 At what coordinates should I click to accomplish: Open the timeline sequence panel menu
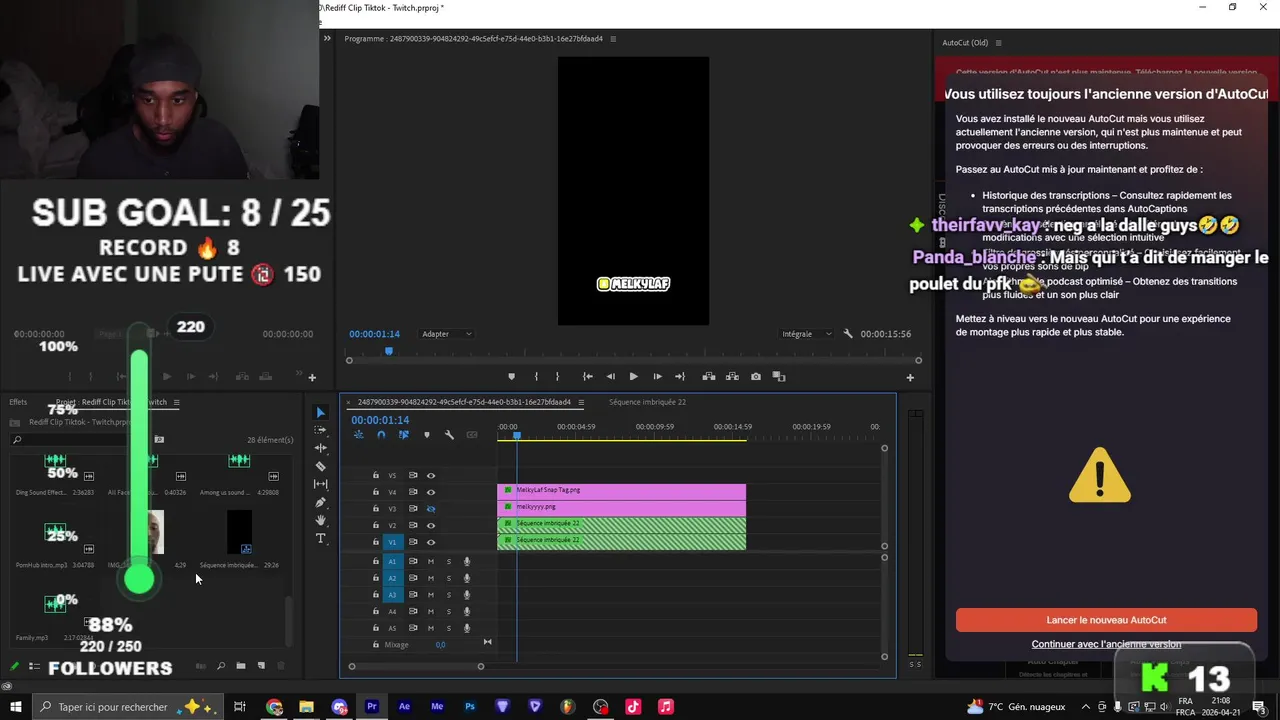tap(581, 402)
